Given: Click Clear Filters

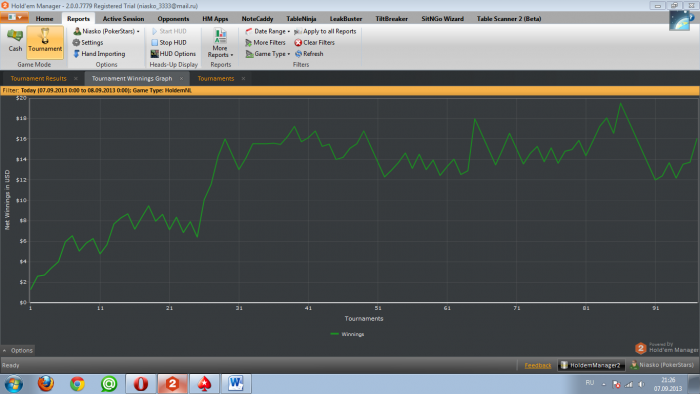Looking at the screenshot, I should pyautogui.click(x=314, y=42).
